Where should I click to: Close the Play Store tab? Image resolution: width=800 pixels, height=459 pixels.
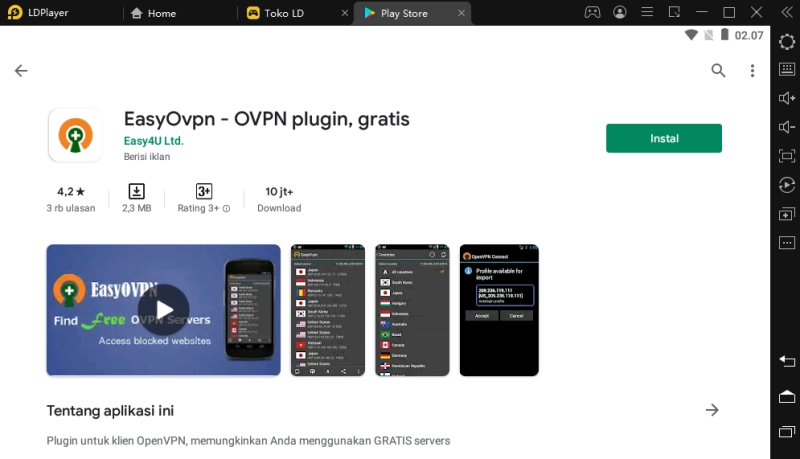click(461, 13)
